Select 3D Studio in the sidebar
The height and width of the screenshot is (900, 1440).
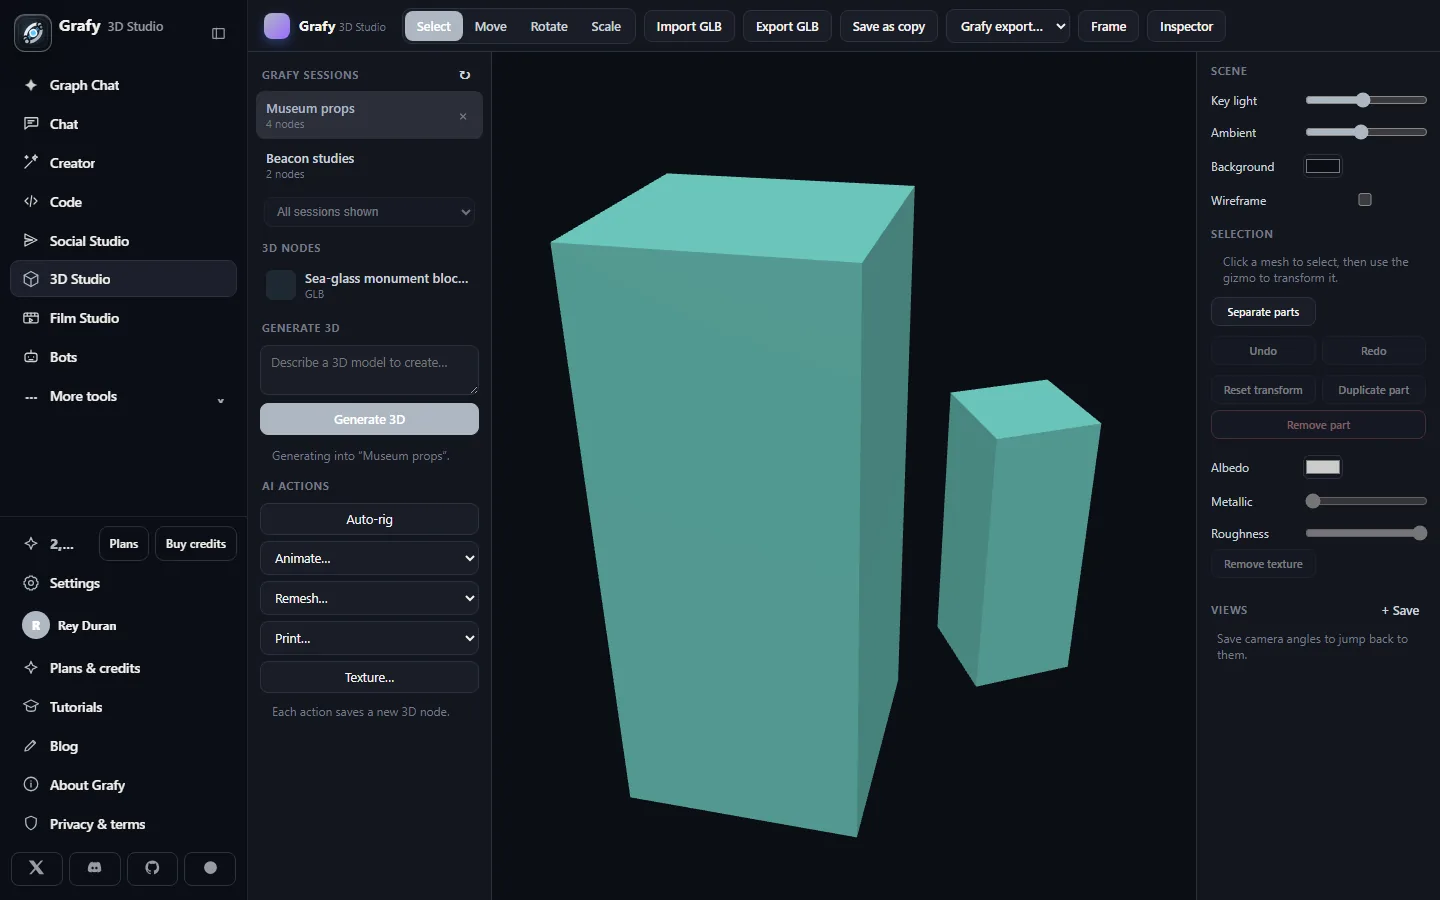(x=123, y=279)
